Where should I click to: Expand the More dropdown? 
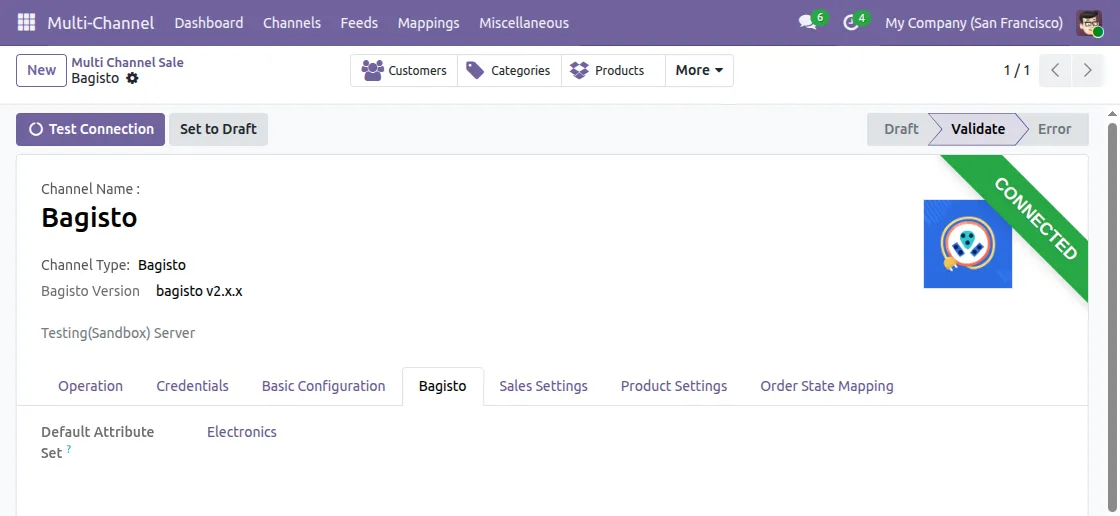(x=699, y=71)
